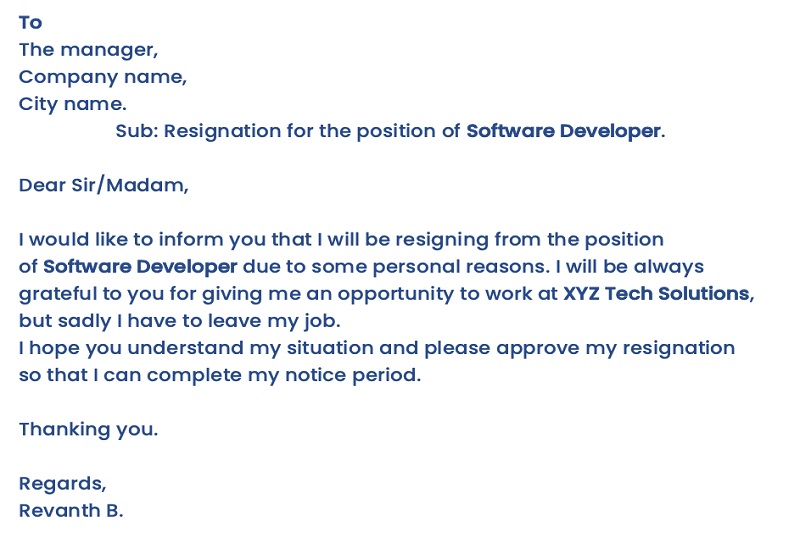Click "Sub:" at the subject line start
Screen dimensions: 800x533
(136, 131)
